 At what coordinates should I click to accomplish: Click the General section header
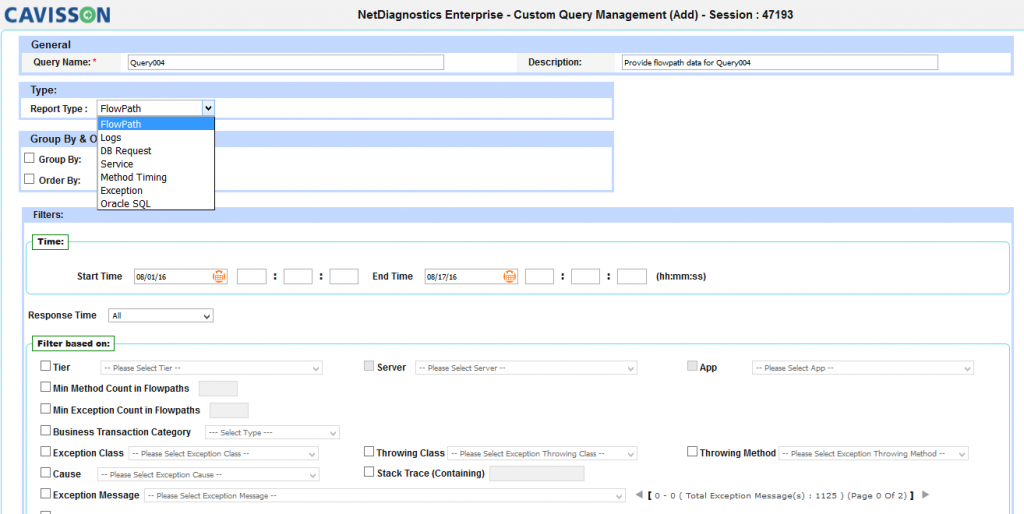point(516,44)
